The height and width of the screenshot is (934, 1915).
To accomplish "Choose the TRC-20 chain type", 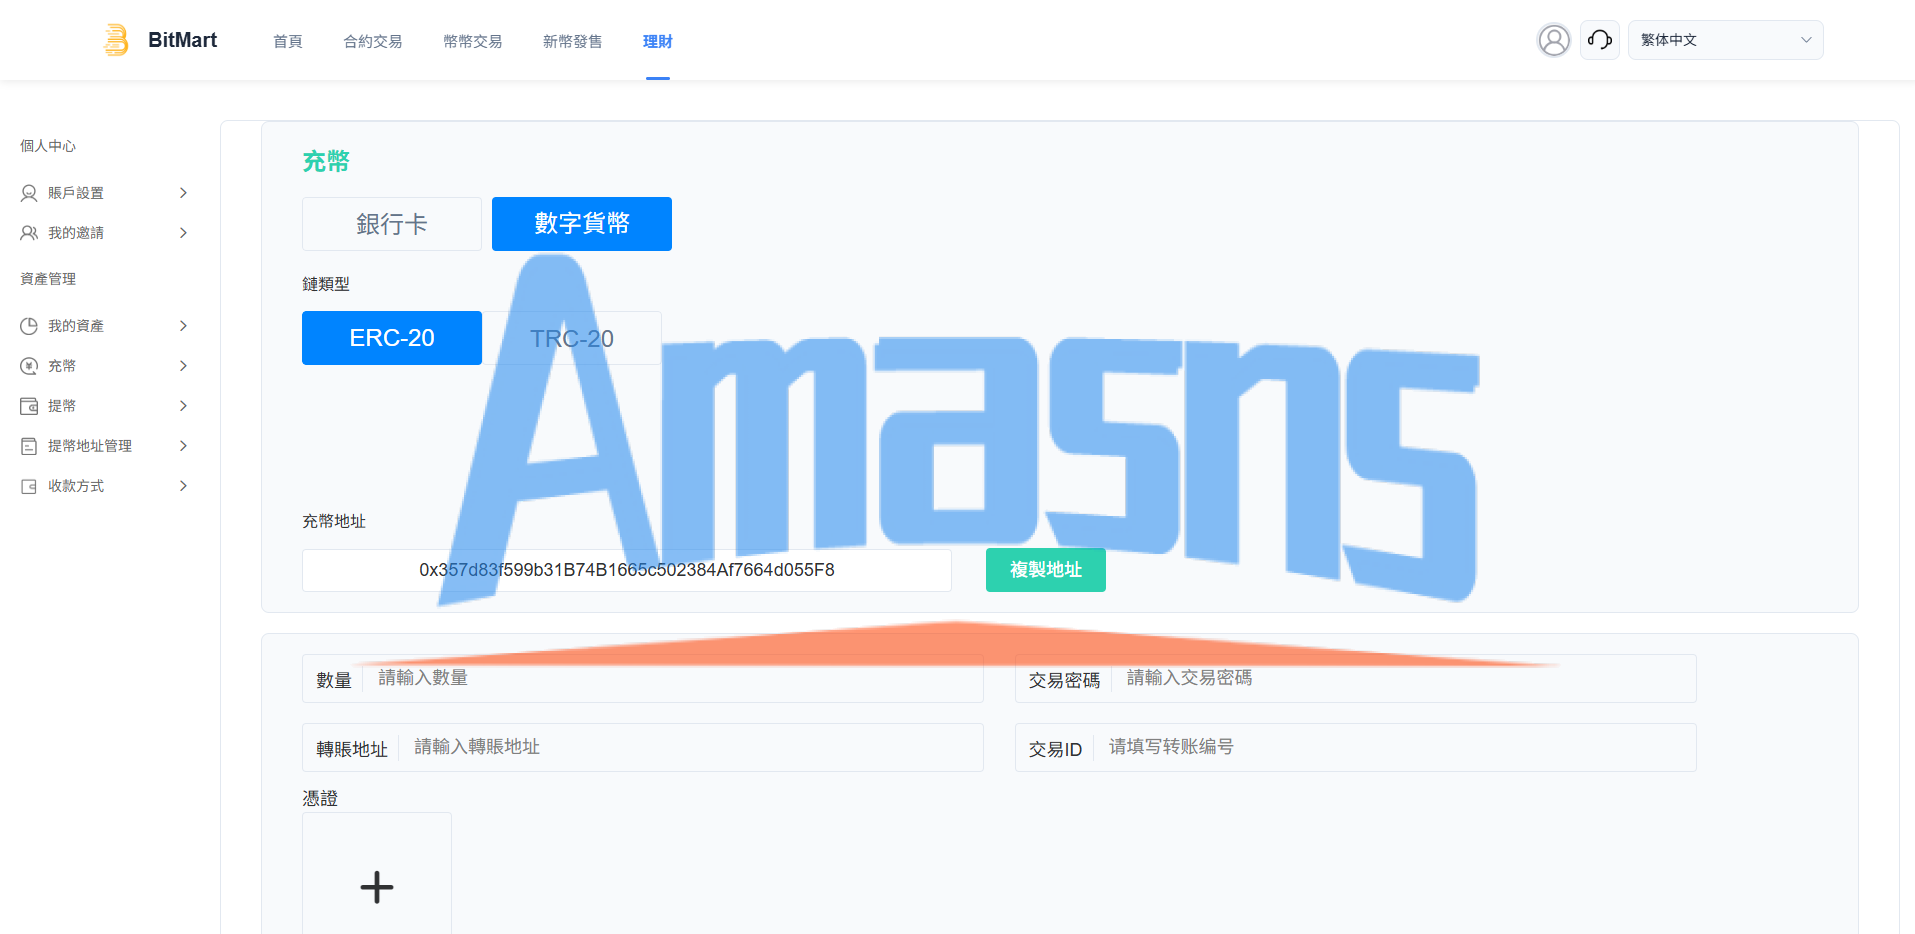I will pyautogui.click(x=572, y=338).
